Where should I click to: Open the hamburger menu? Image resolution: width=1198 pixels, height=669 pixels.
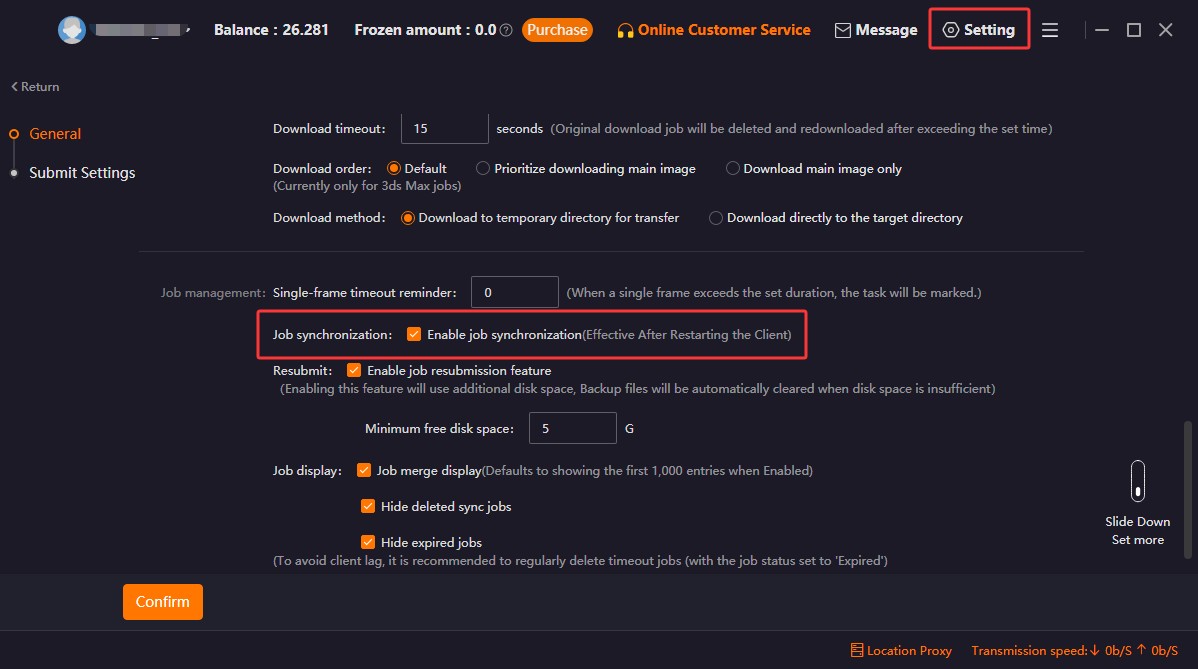pyautogui.click(x=1049, y=30)
